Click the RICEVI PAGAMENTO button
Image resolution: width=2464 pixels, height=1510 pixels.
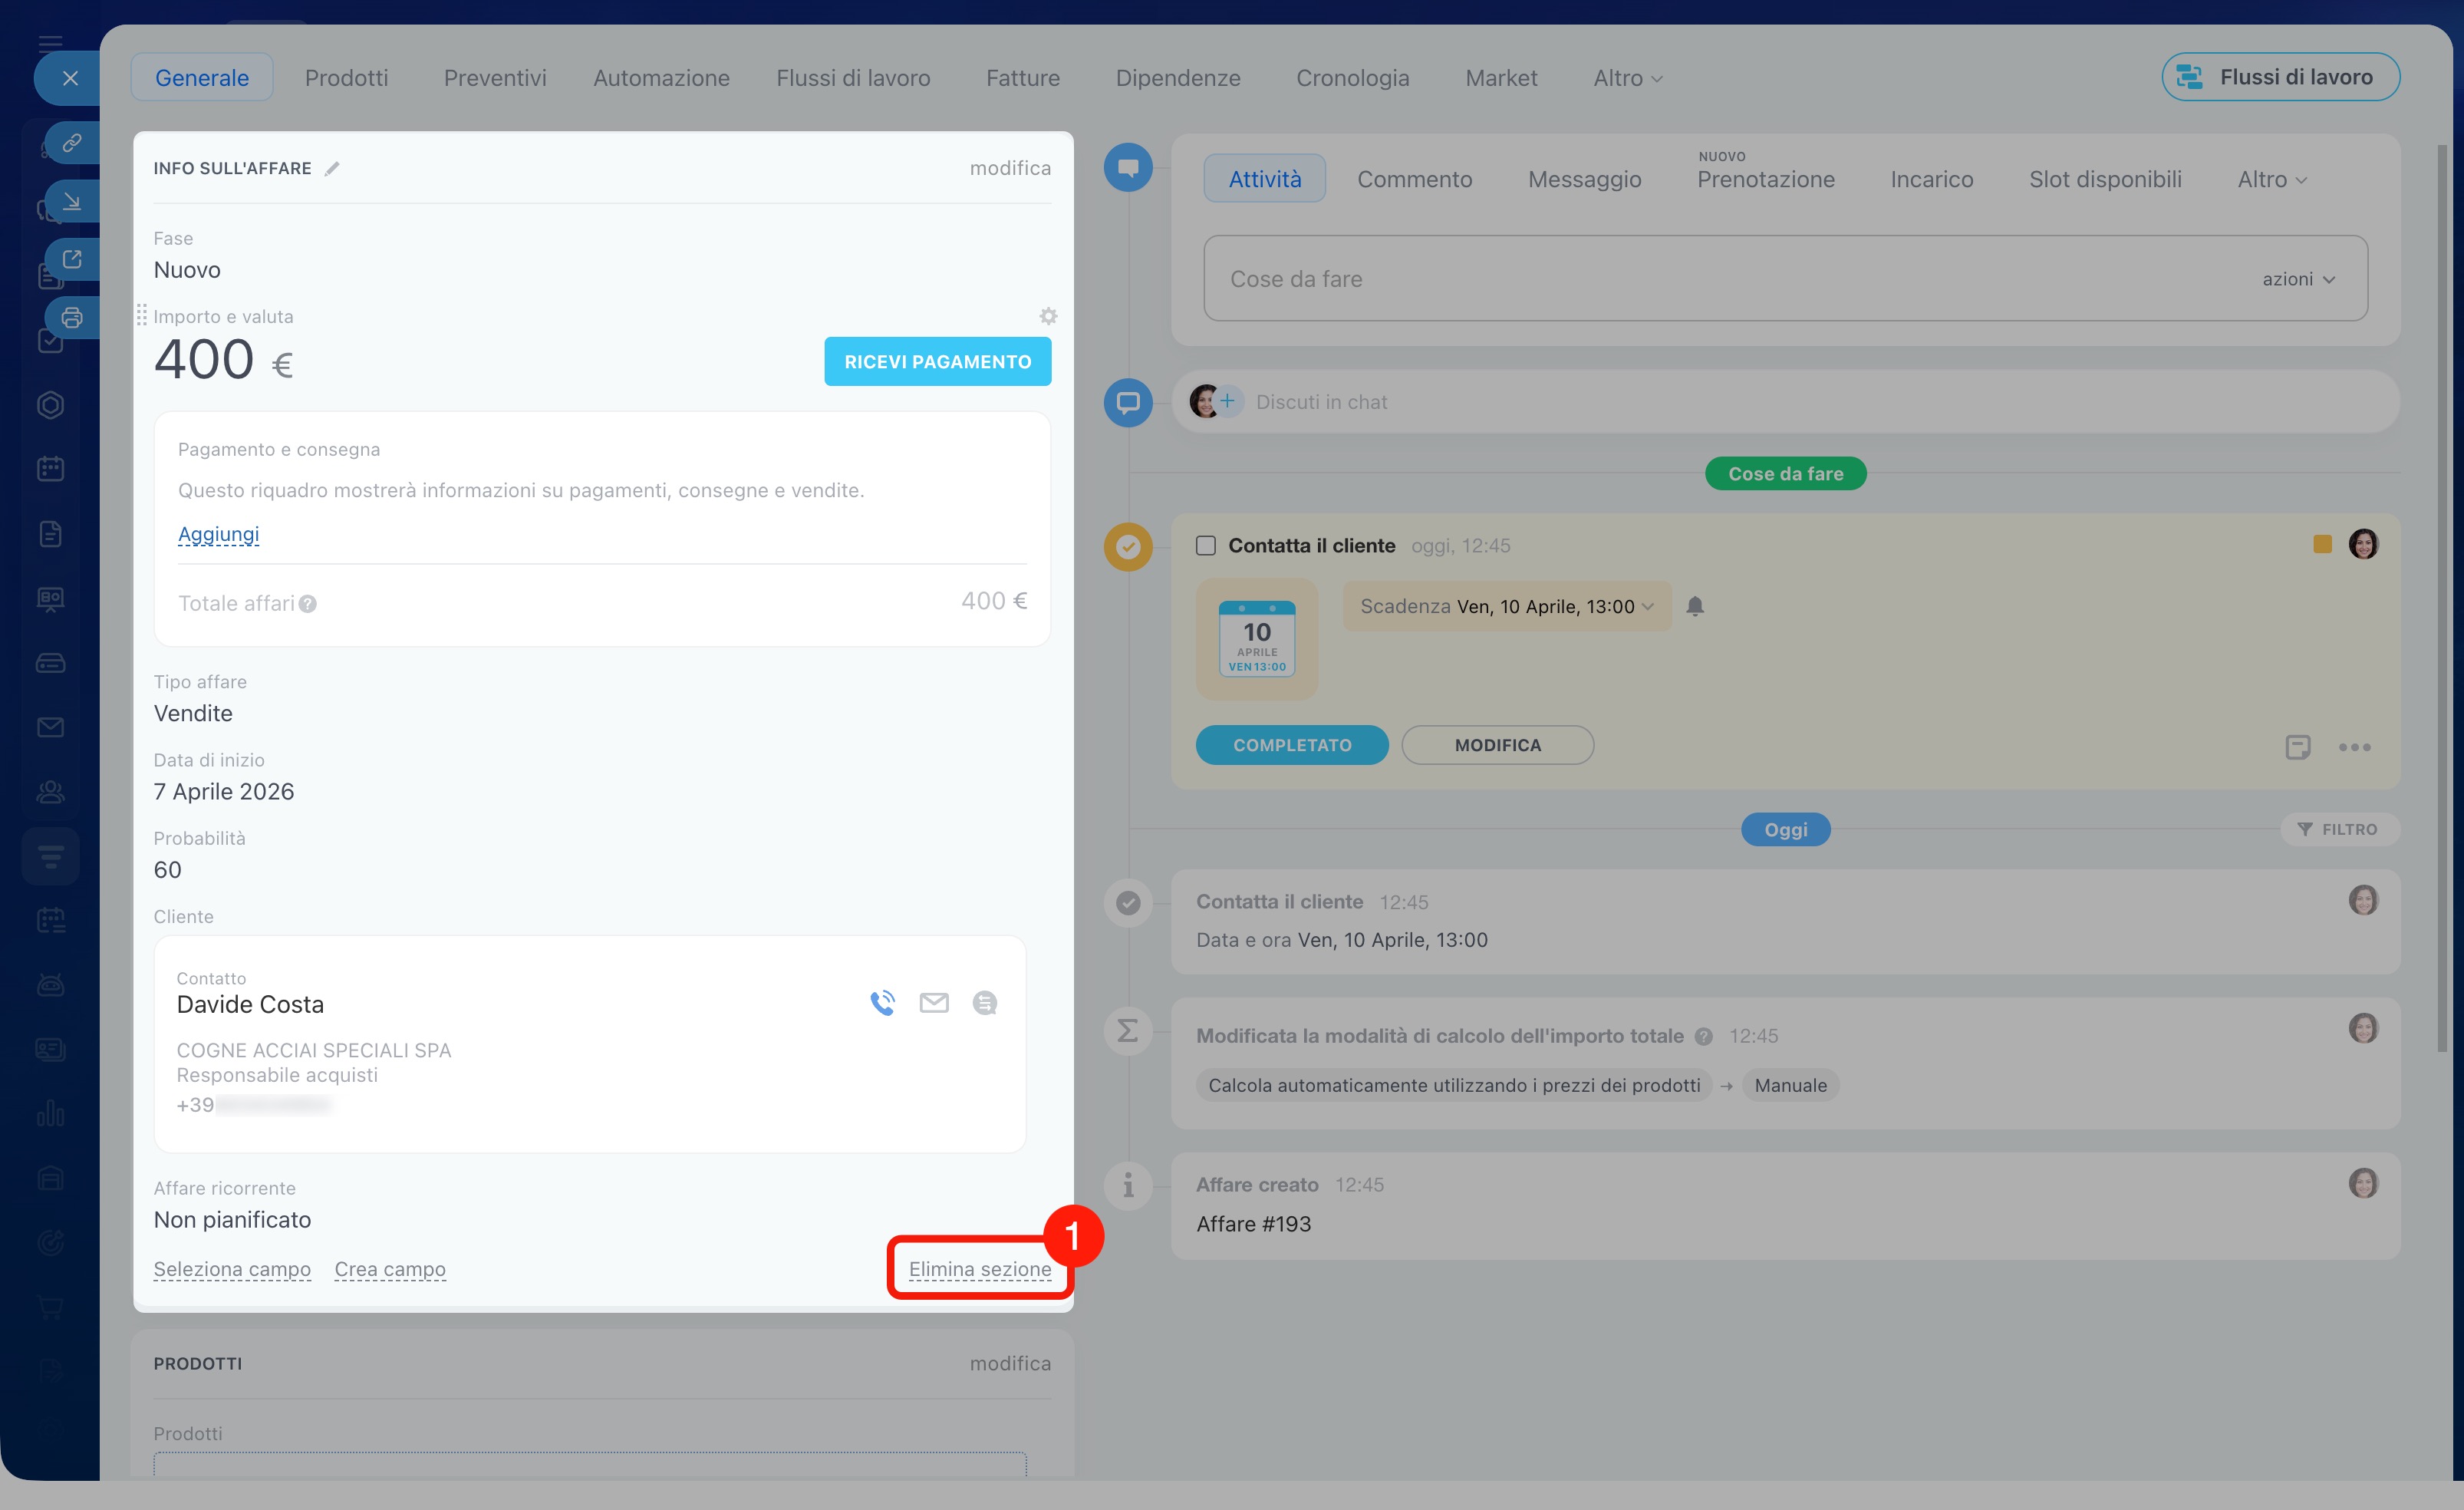[x=937, y=361]
